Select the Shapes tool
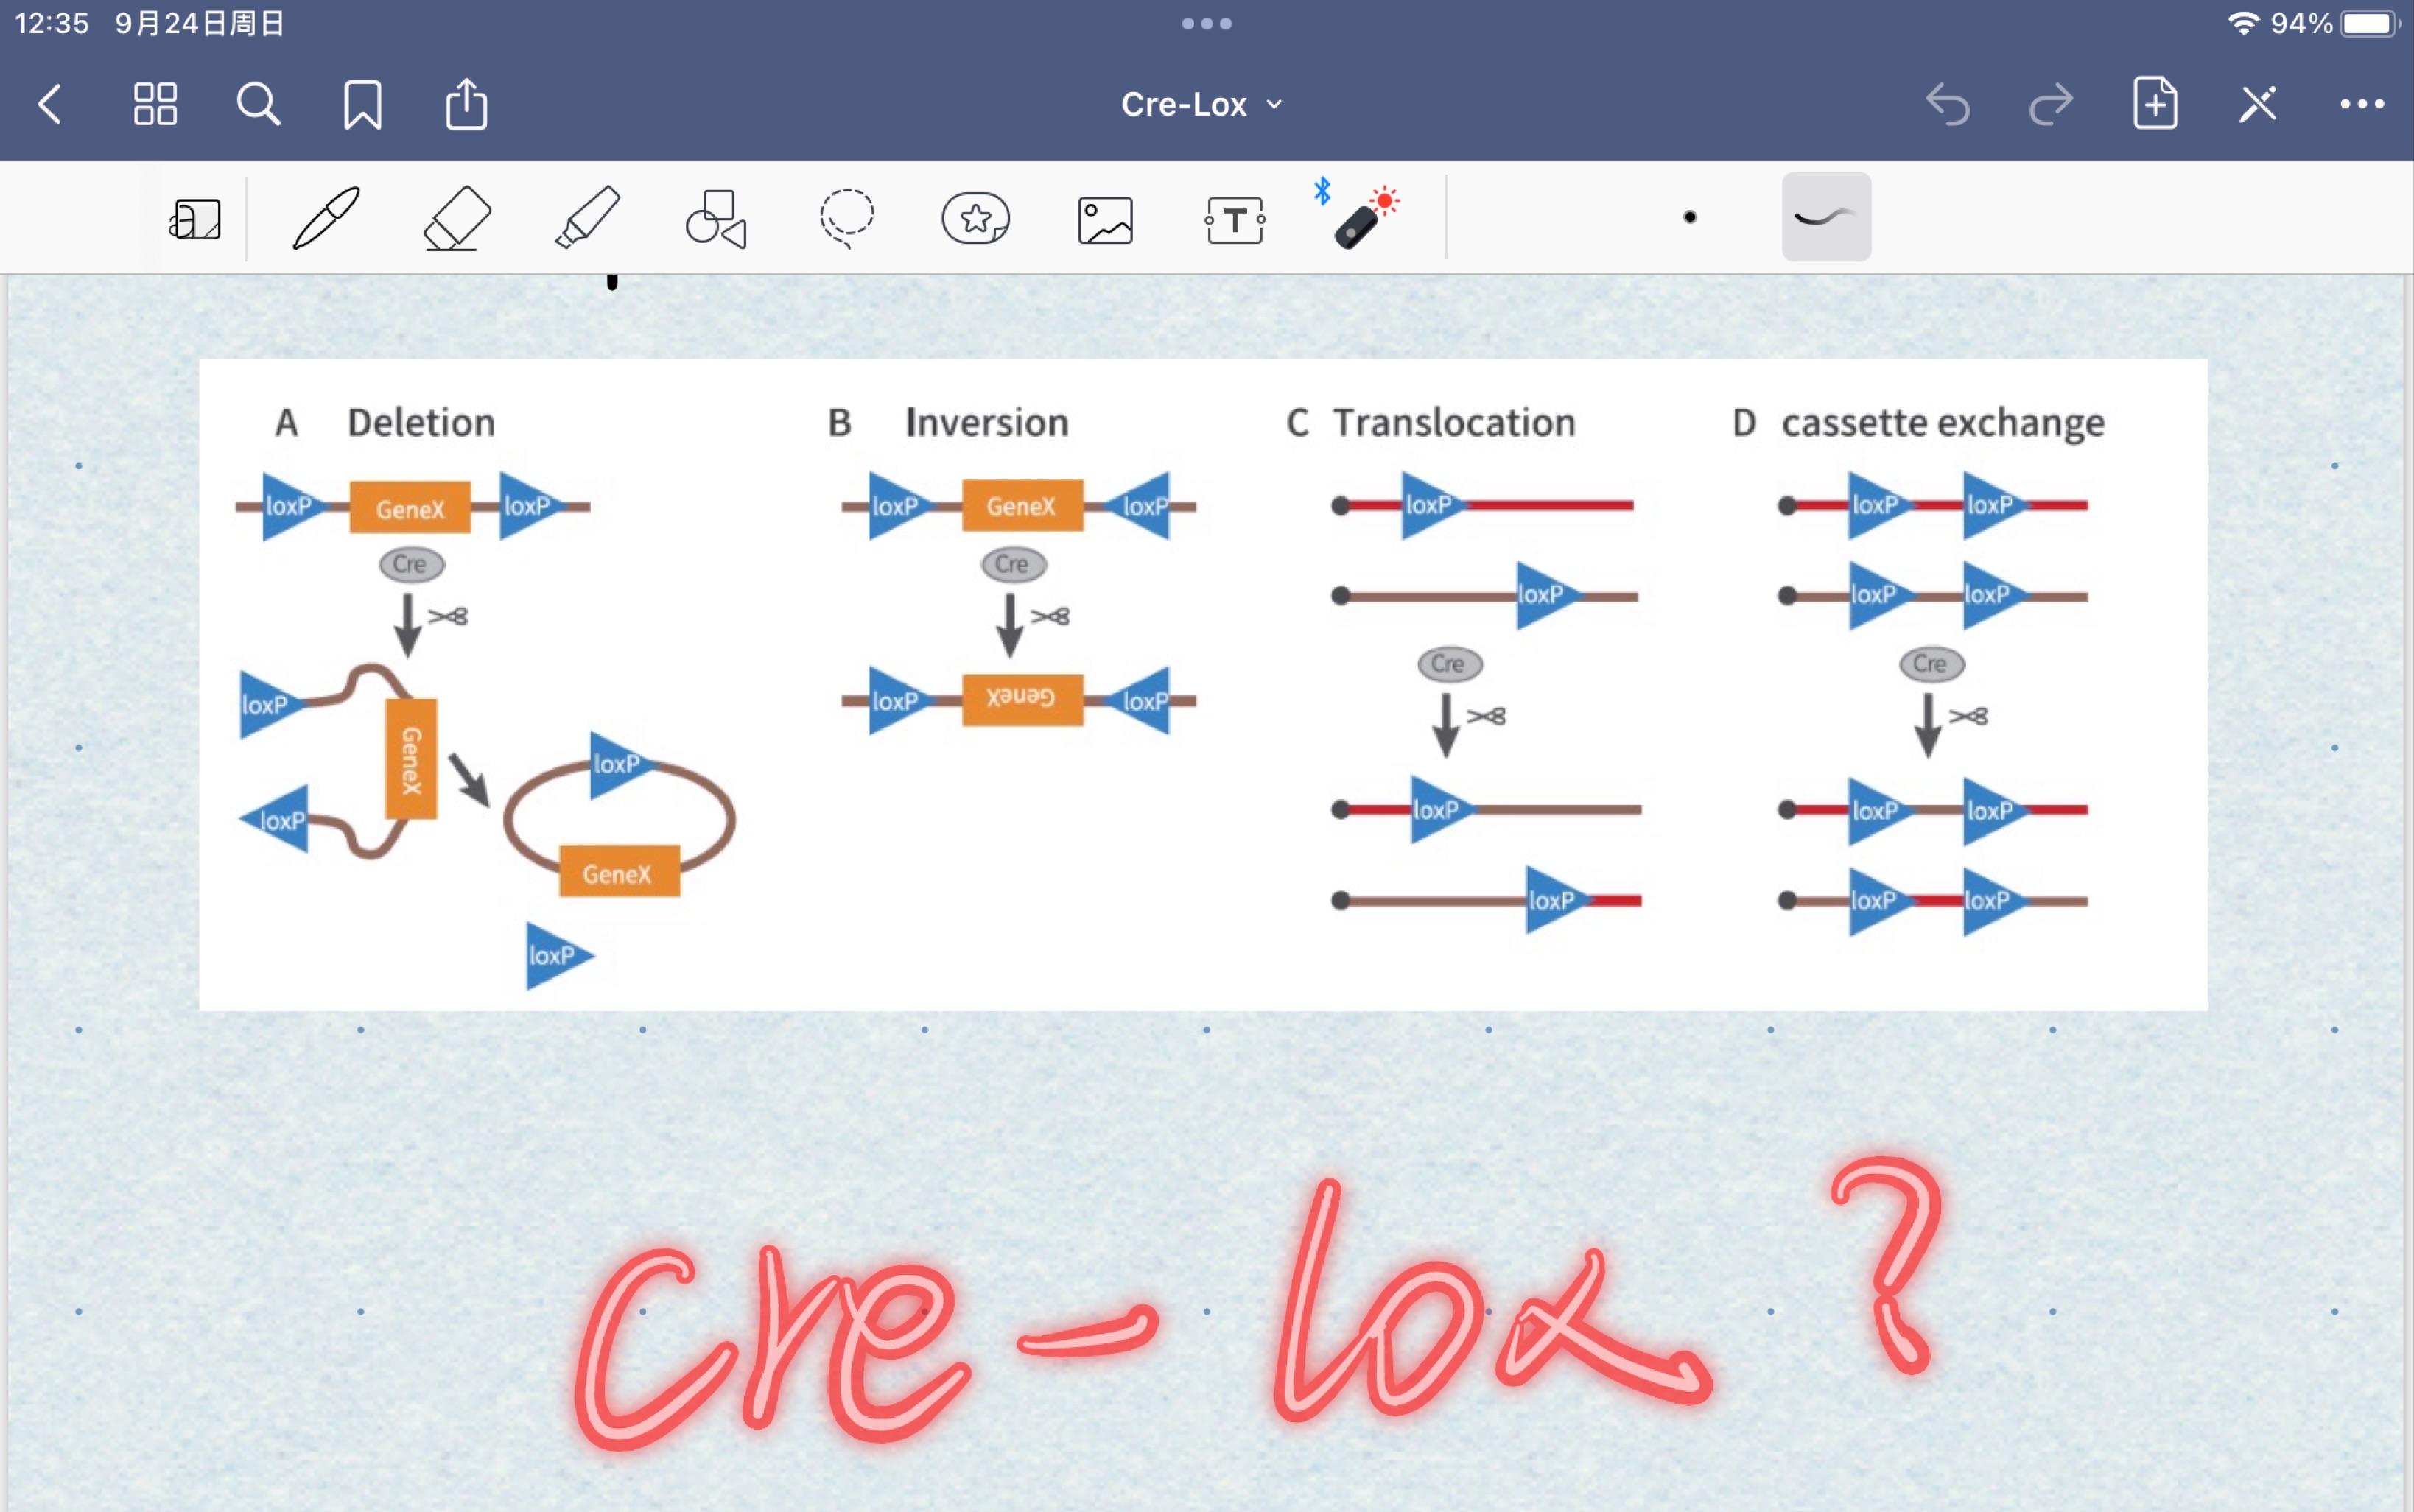2414x1512 pixels. (716, 218)
